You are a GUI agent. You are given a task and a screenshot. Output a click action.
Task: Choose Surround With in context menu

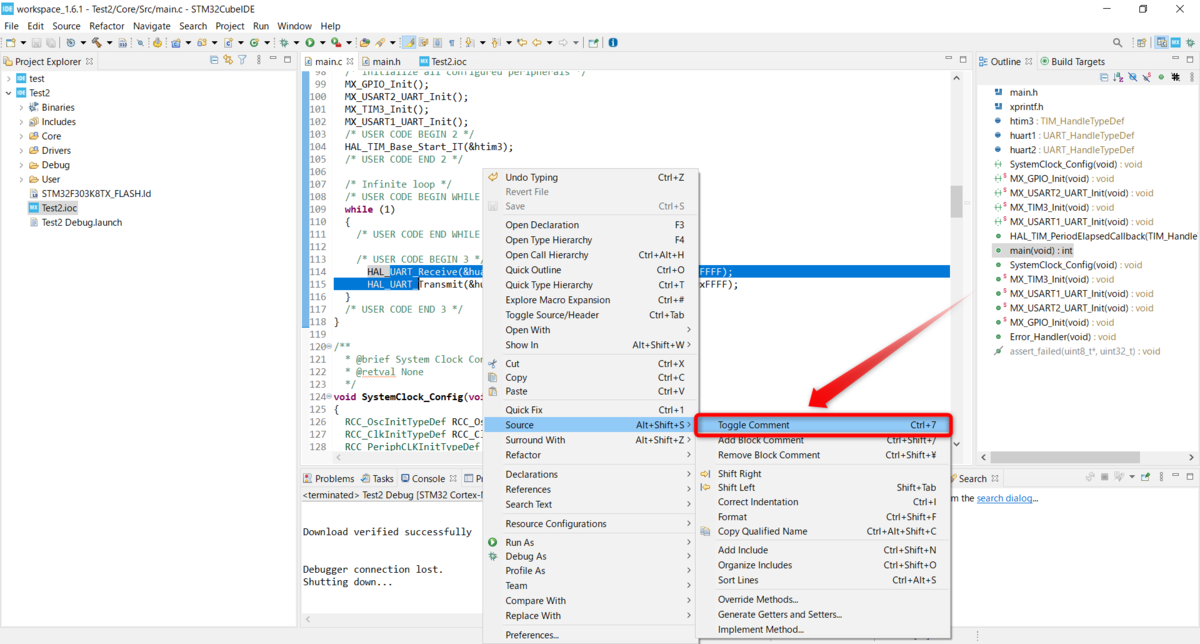pos(589,440)
